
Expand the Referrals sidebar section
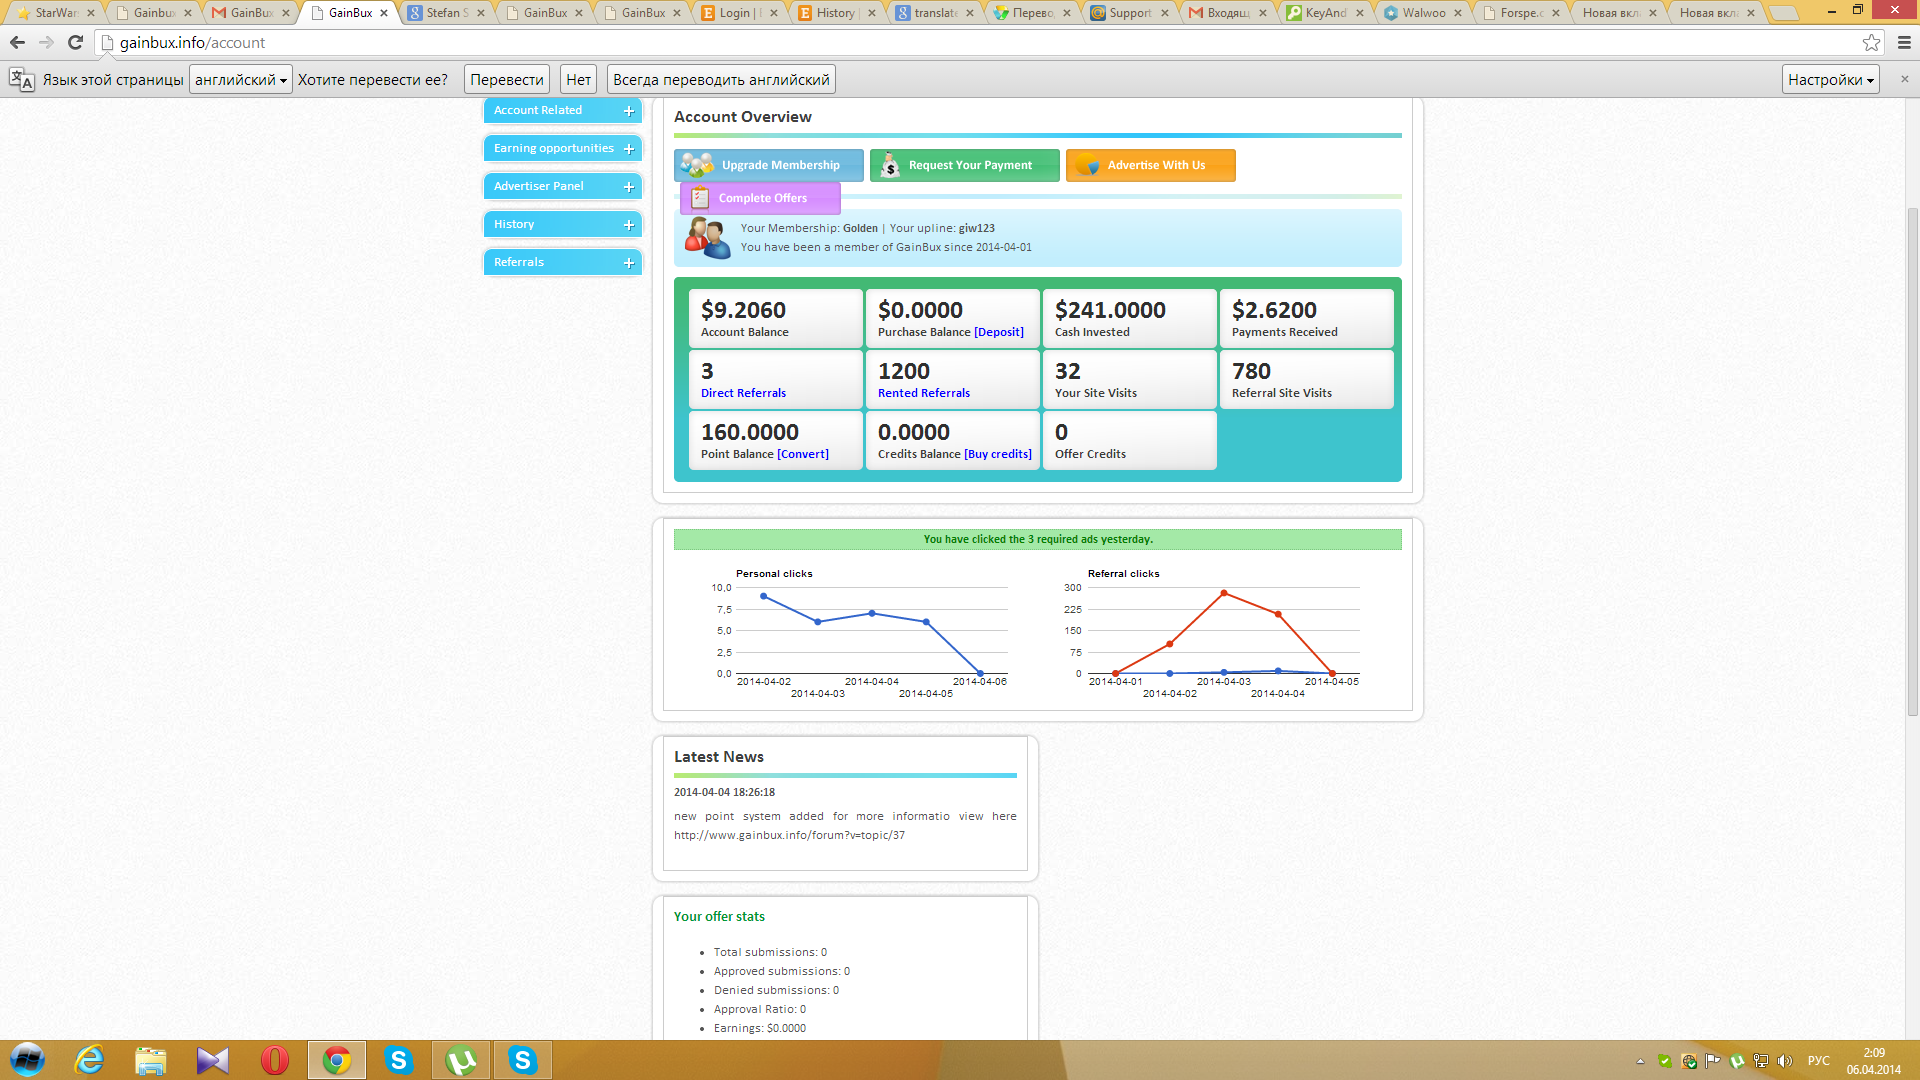[562, 262]
